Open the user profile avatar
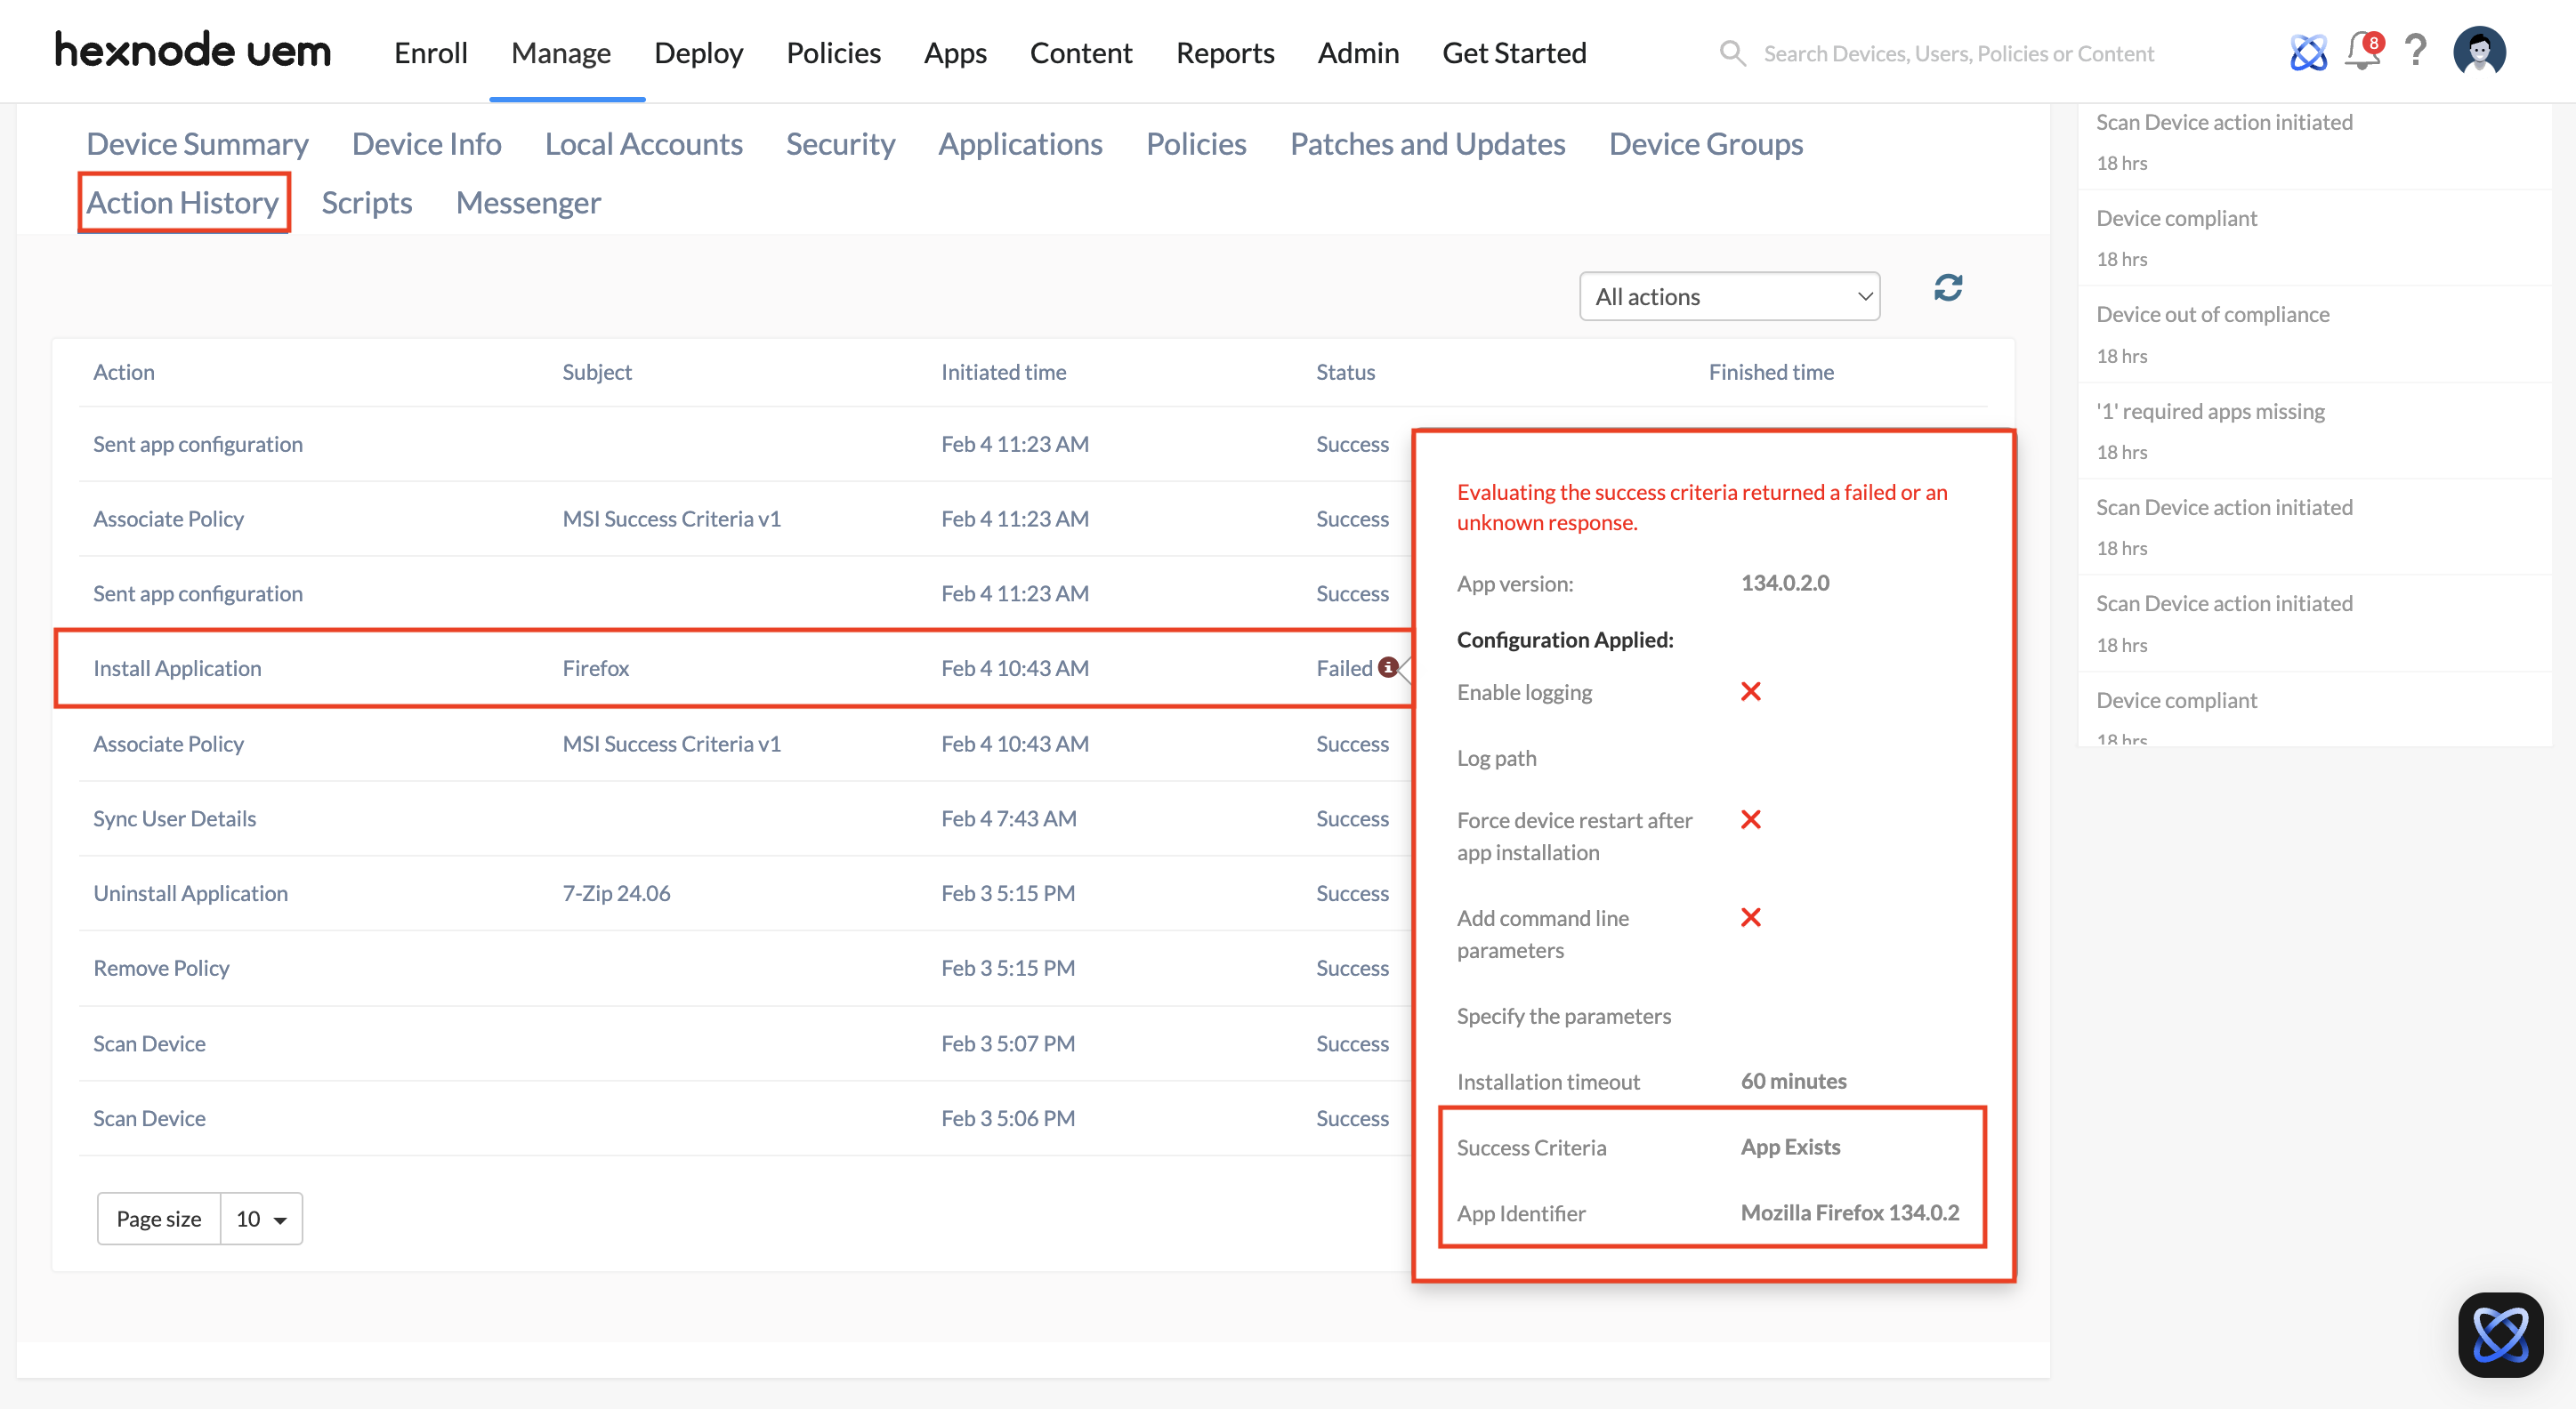2576x1409 pixels. tap(2479, 51)
